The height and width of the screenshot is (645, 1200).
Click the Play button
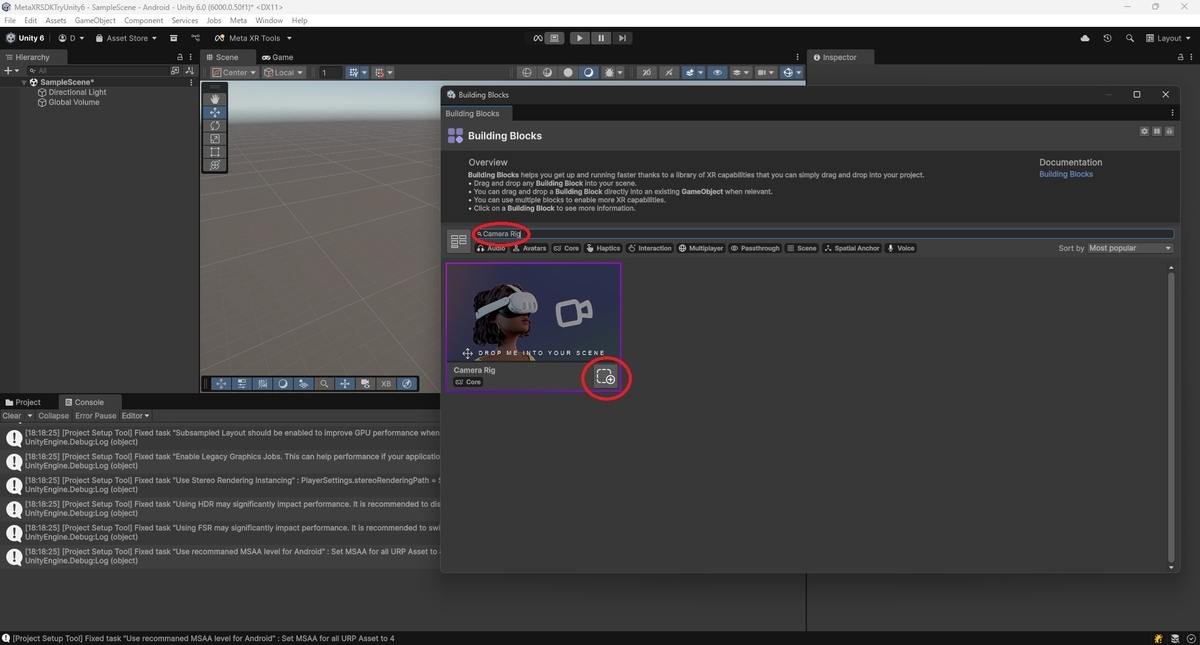(580, 38)
